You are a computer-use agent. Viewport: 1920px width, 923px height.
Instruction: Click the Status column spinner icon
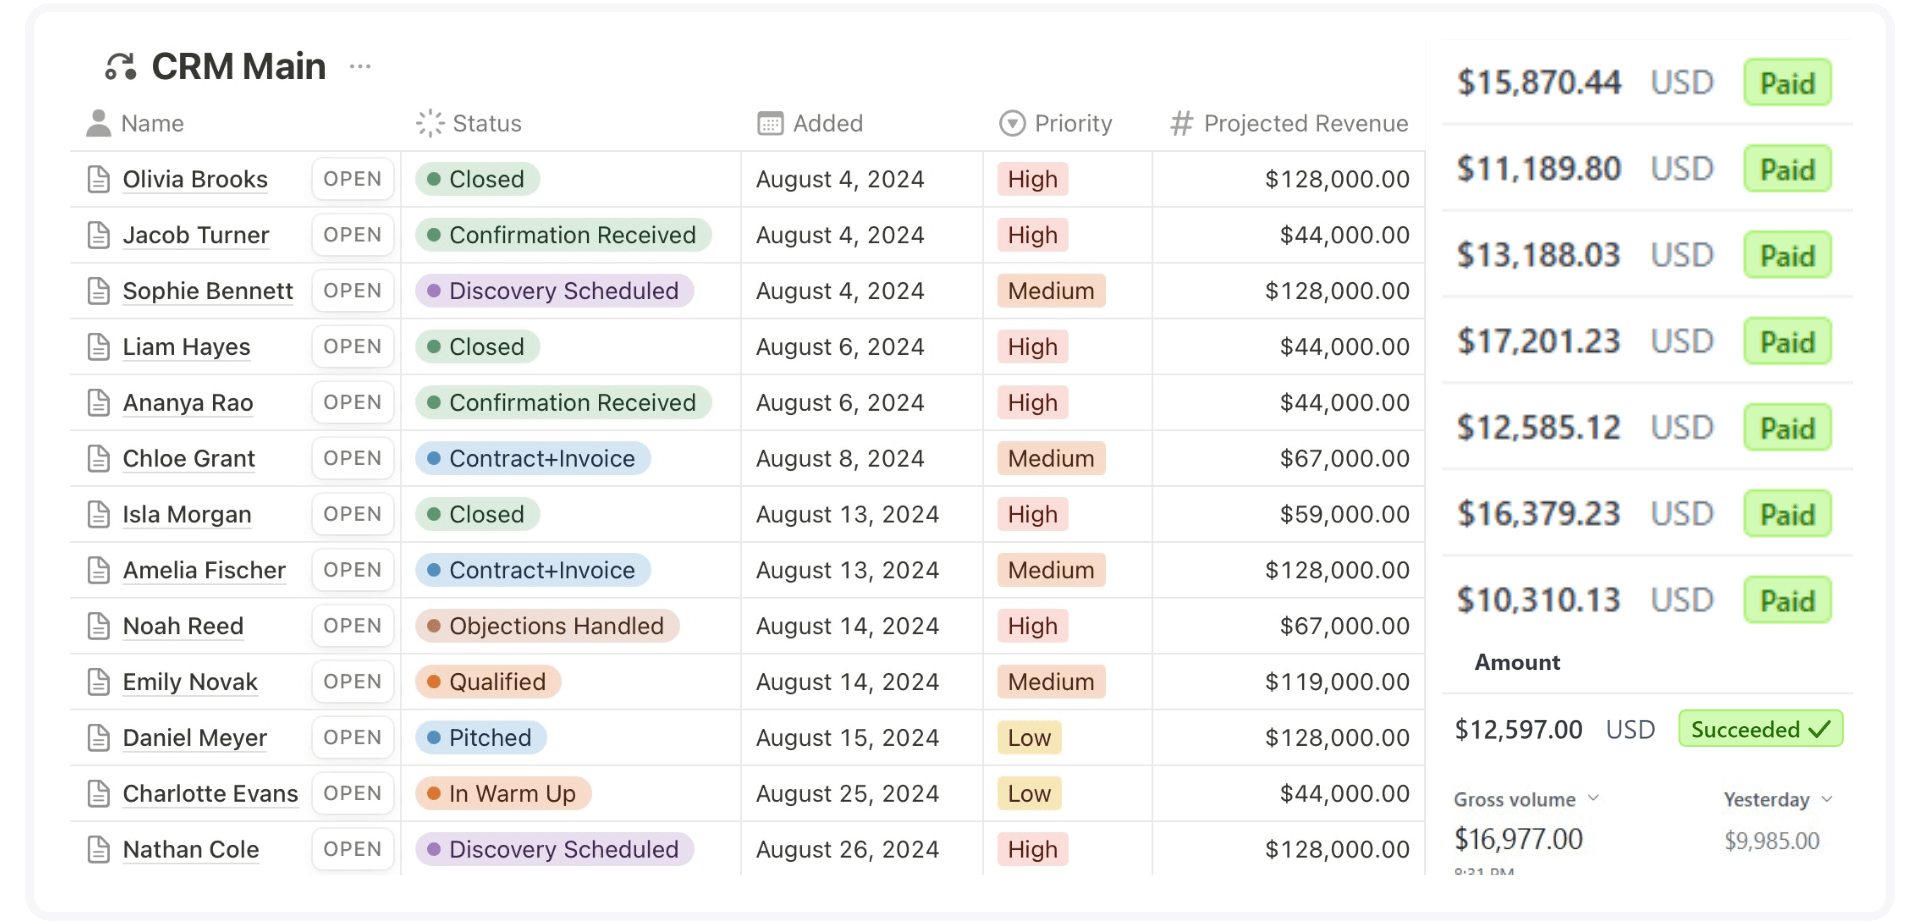coord(430,123)
